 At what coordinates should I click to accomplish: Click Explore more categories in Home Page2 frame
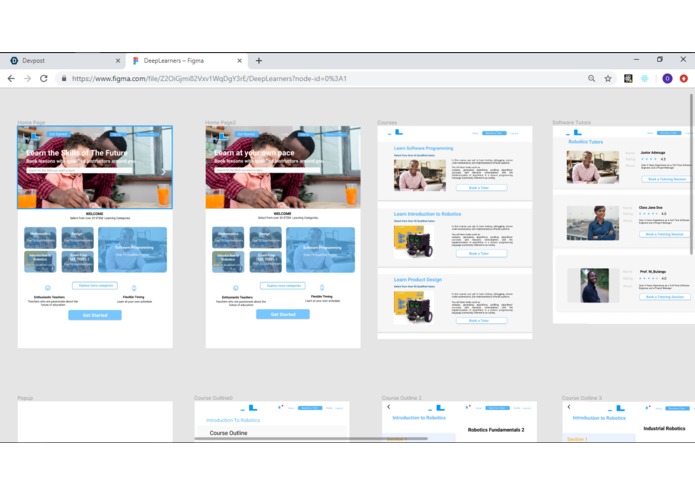pos(283,285)
